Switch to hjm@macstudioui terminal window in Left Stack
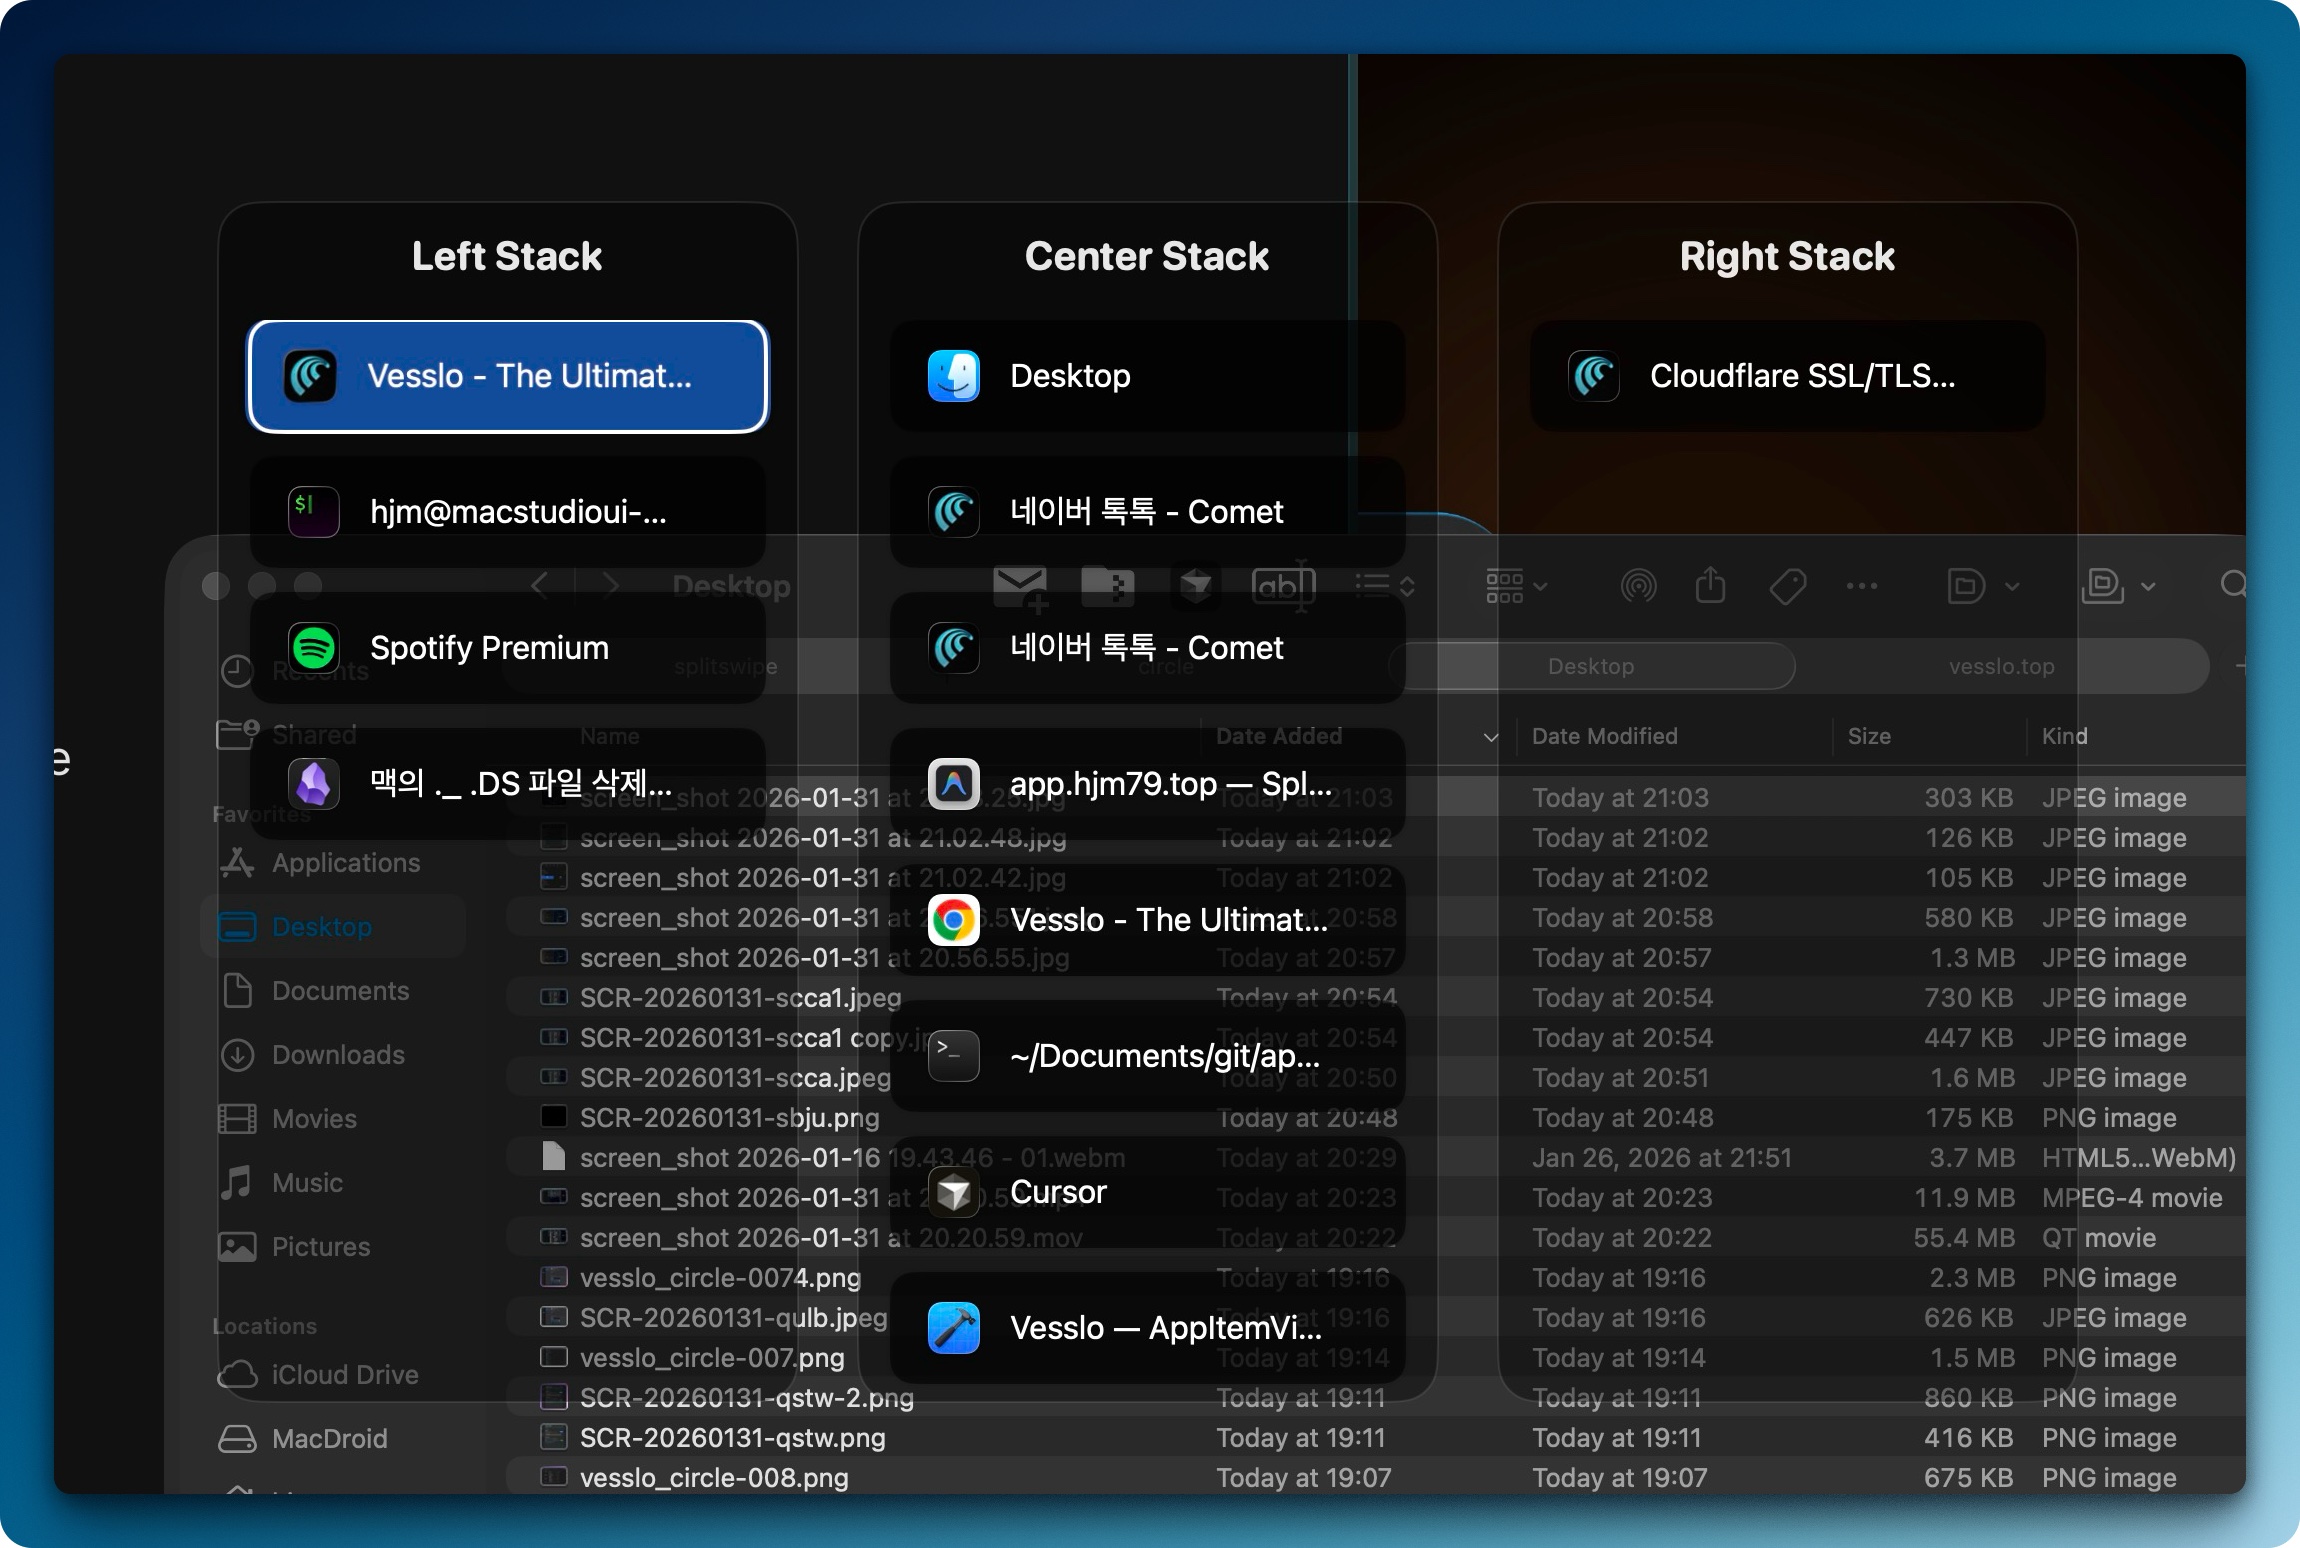This screenshot has height=1548, width=2300. [508, 512]
